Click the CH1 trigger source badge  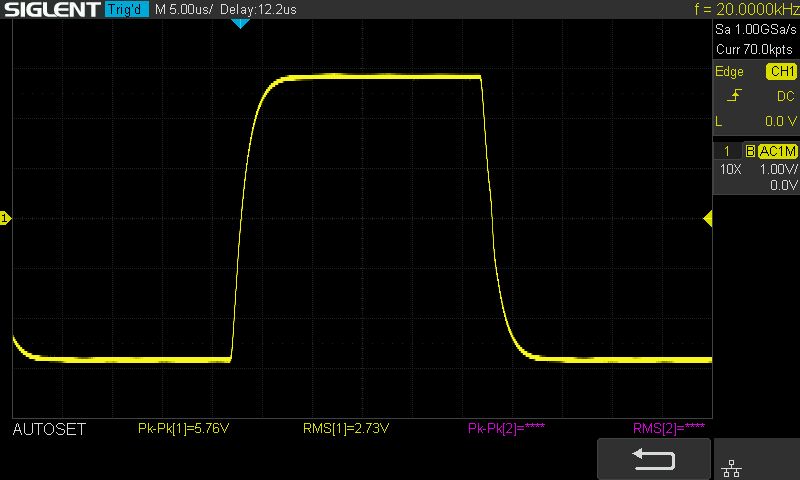pyautogui.click(x=781, y=71)
